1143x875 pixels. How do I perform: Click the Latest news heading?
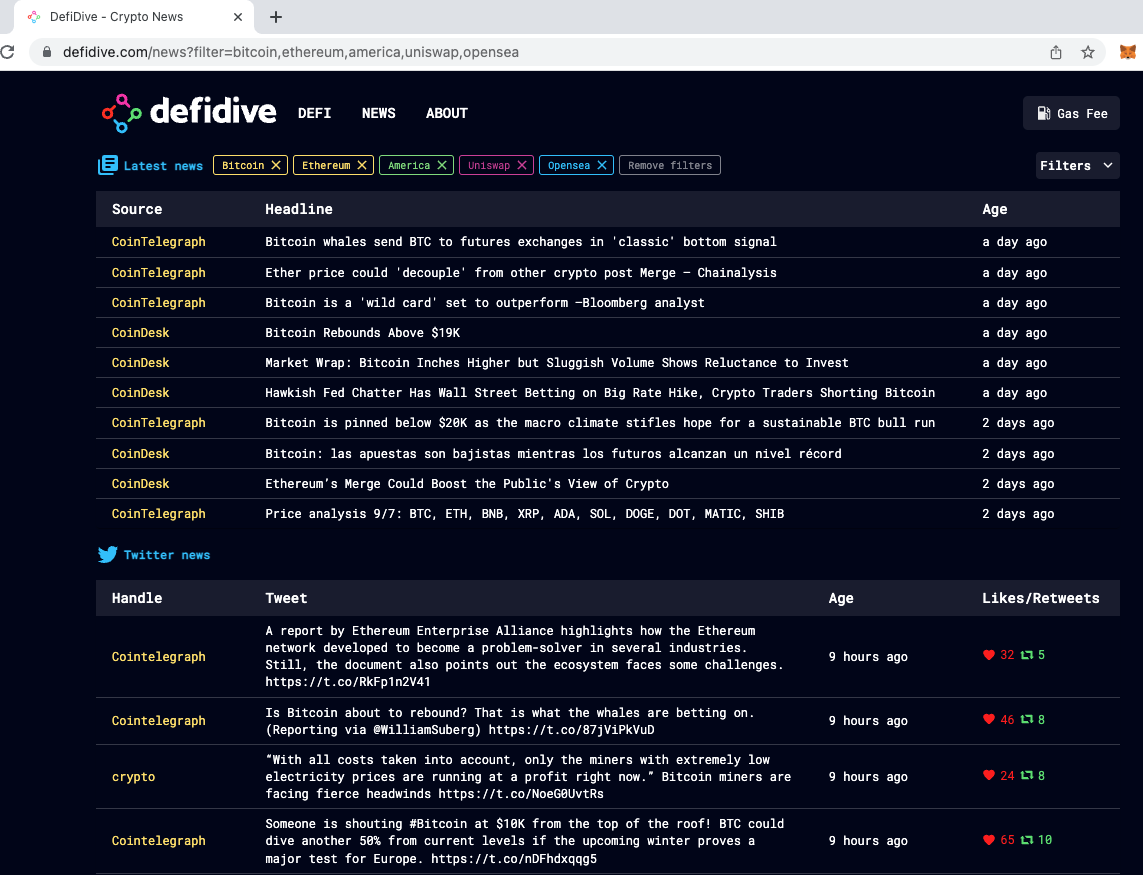(x=163, y=166)
